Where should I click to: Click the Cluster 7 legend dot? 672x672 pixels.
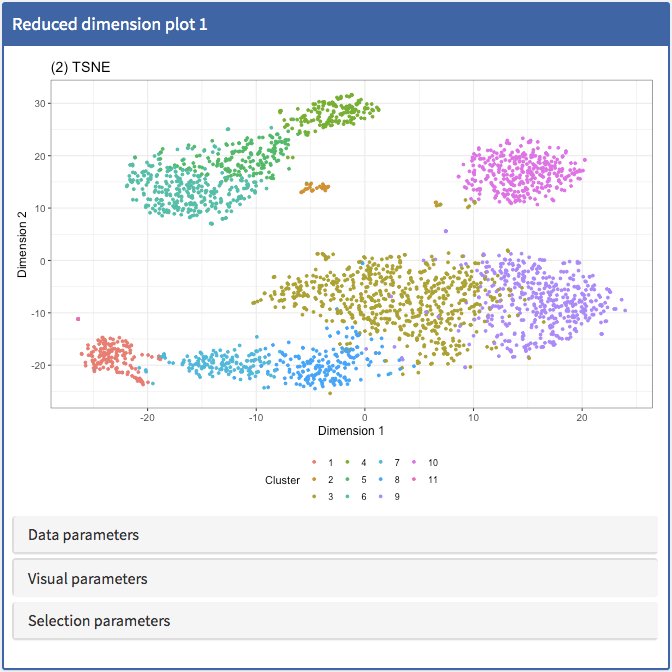click(x=381, y=463)
